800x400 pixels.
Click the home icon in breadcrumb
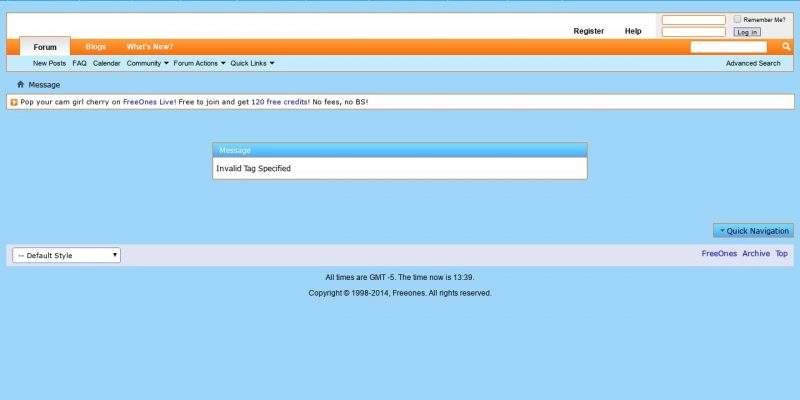click(x=20, y=85)
